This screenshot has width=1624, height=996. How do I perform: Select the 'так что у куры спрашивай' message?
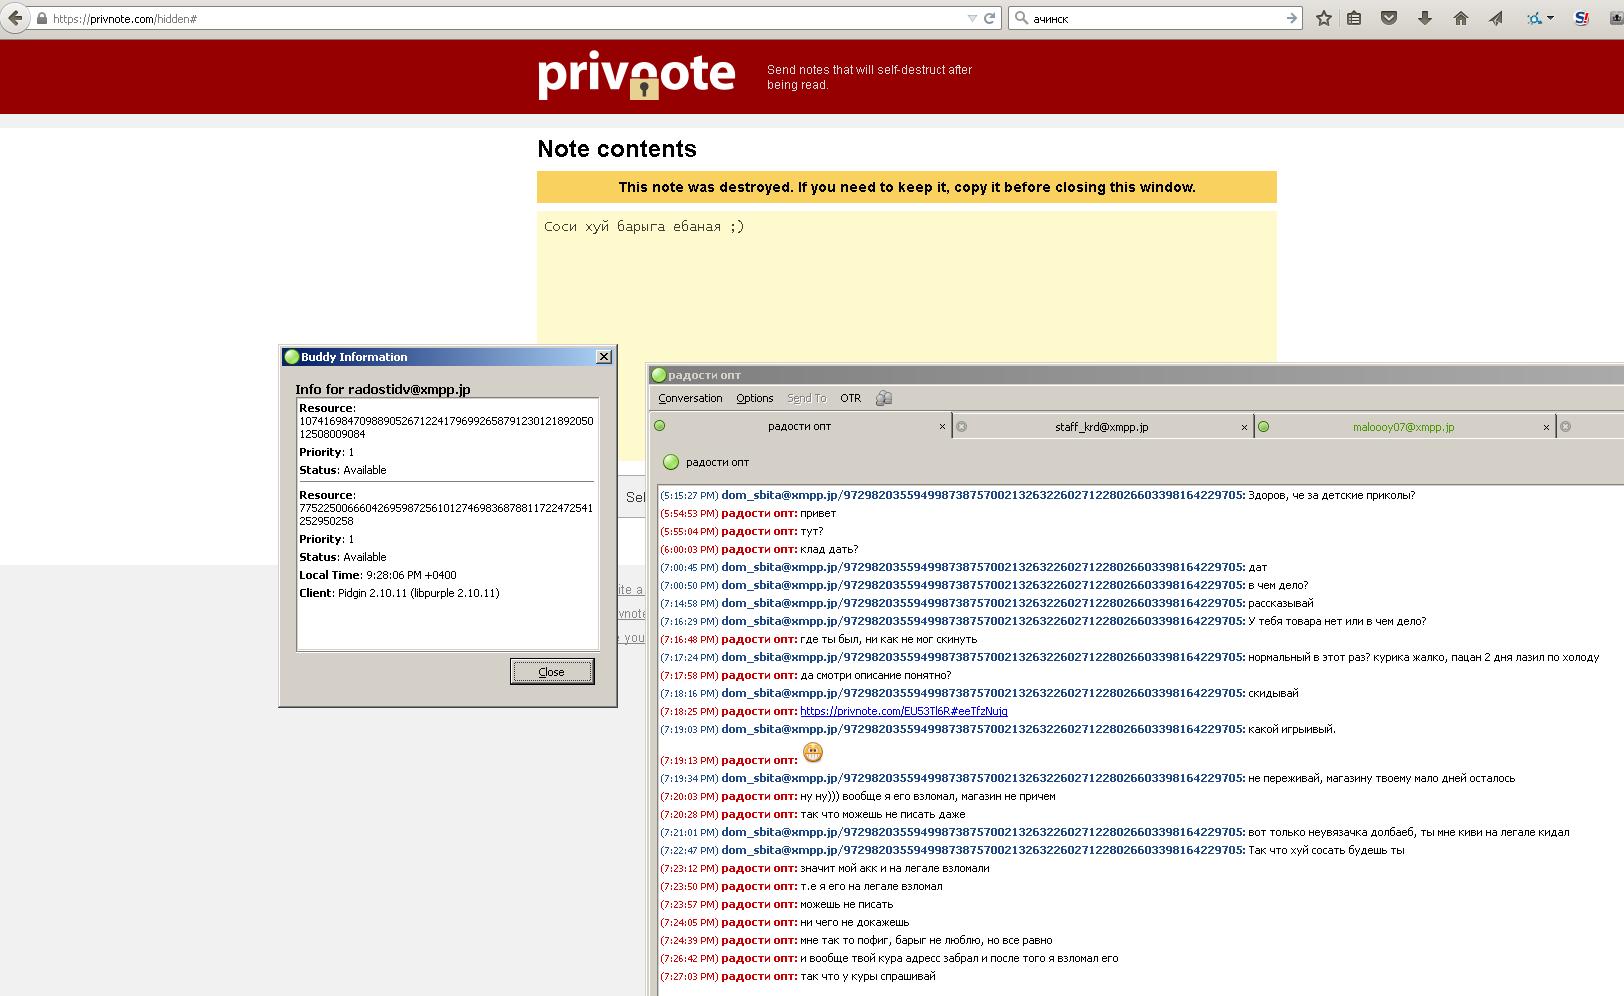point(868,976)
